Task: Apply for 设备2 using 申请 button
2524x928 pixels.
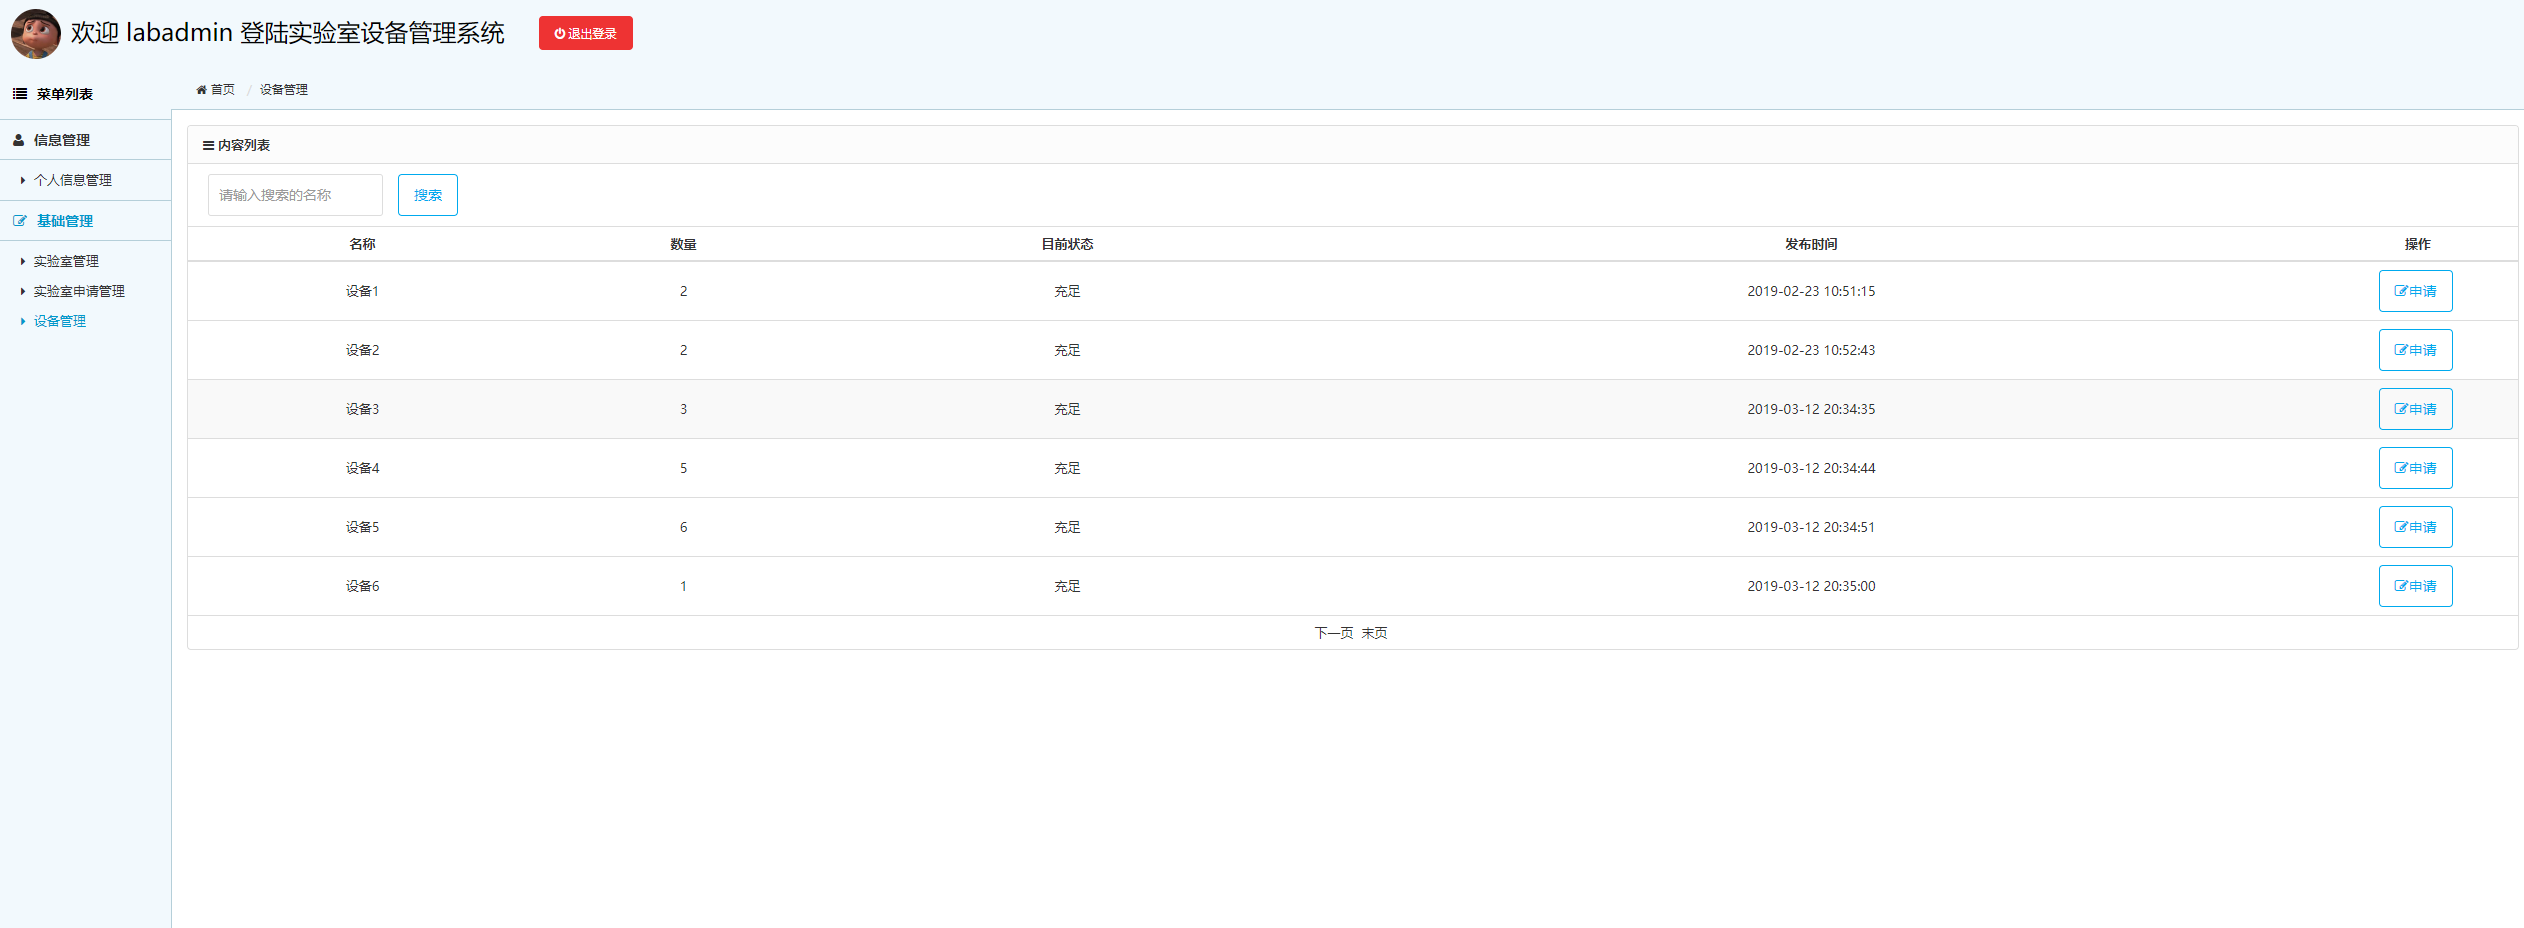Action: pyautogui.click(x=2415, y=350)
